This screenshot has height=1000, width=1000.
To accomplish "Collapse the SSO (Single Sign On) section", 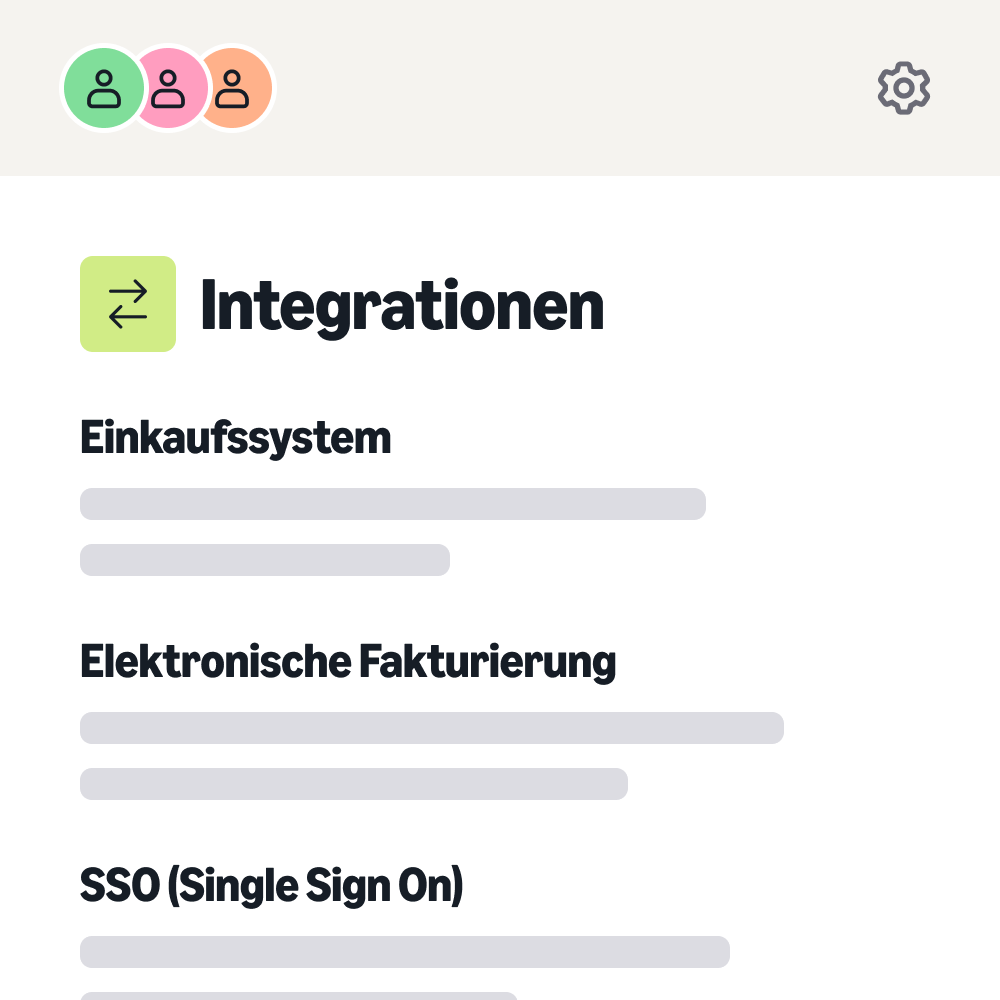I will 271,884.
